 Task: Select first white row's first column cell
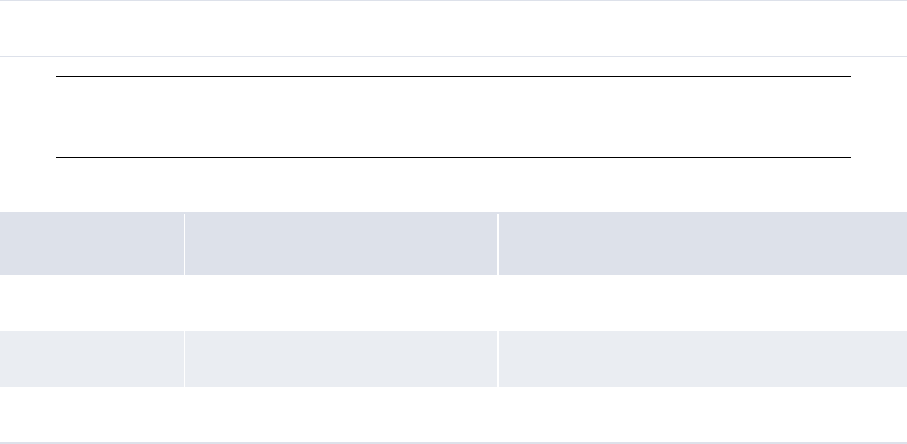[92, 303]
